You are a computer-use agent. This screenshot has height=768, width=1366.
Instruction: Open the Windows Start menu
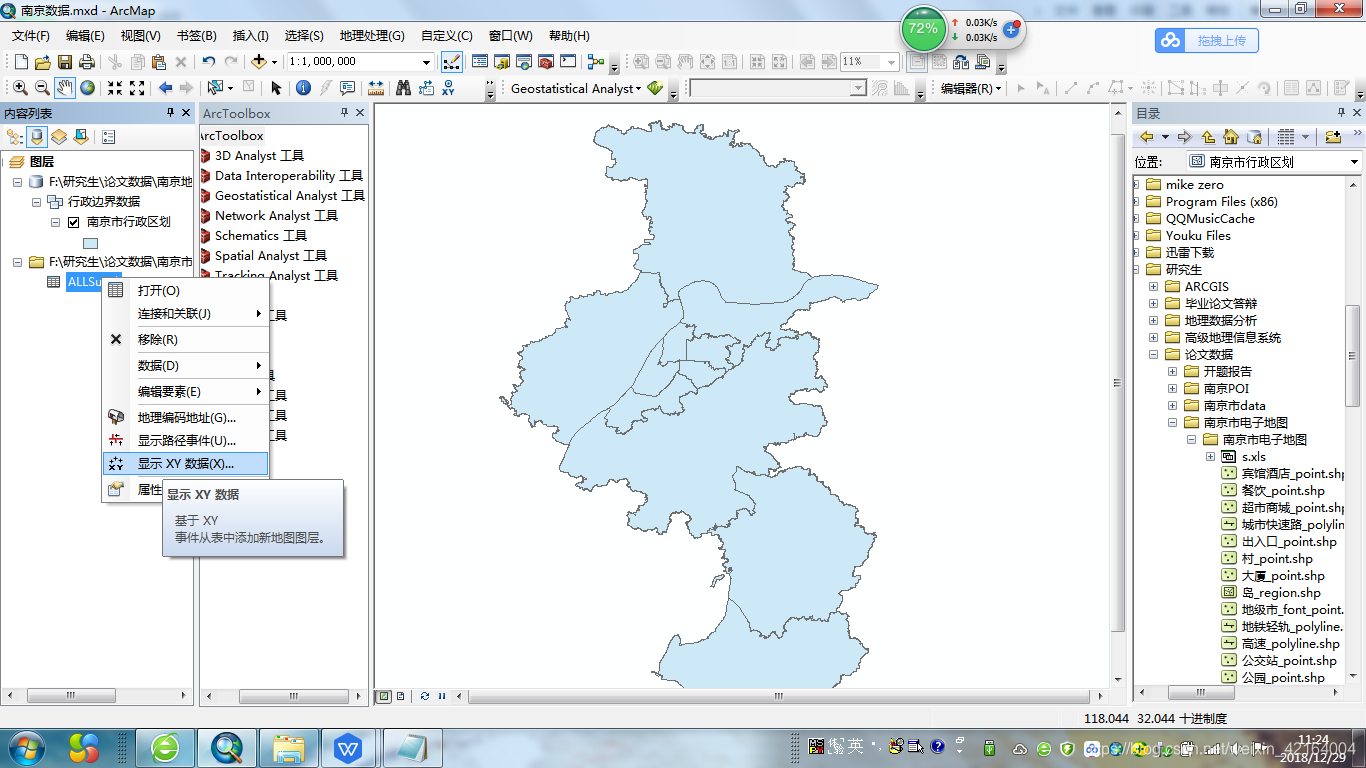(x=25, y=747)
